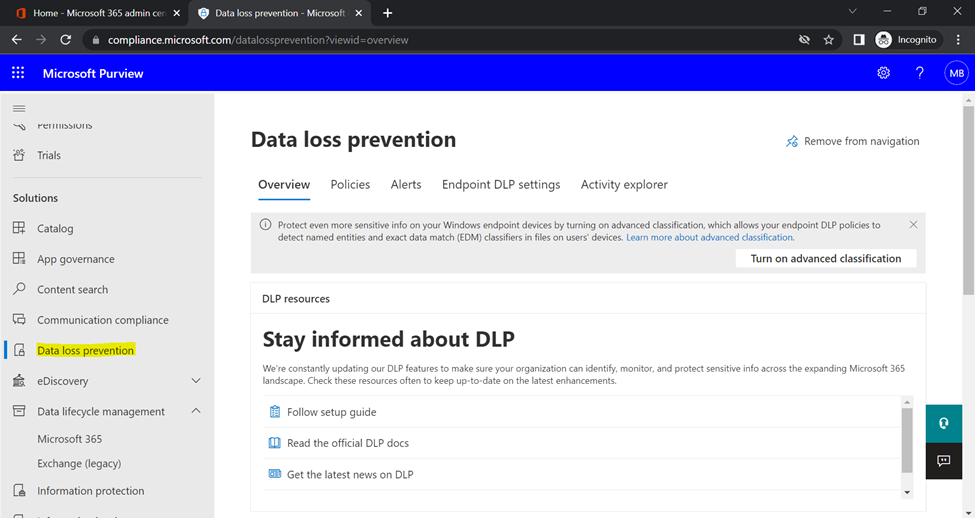Switch to the Policies tab

pyautogui.click(x=350, y=185)
